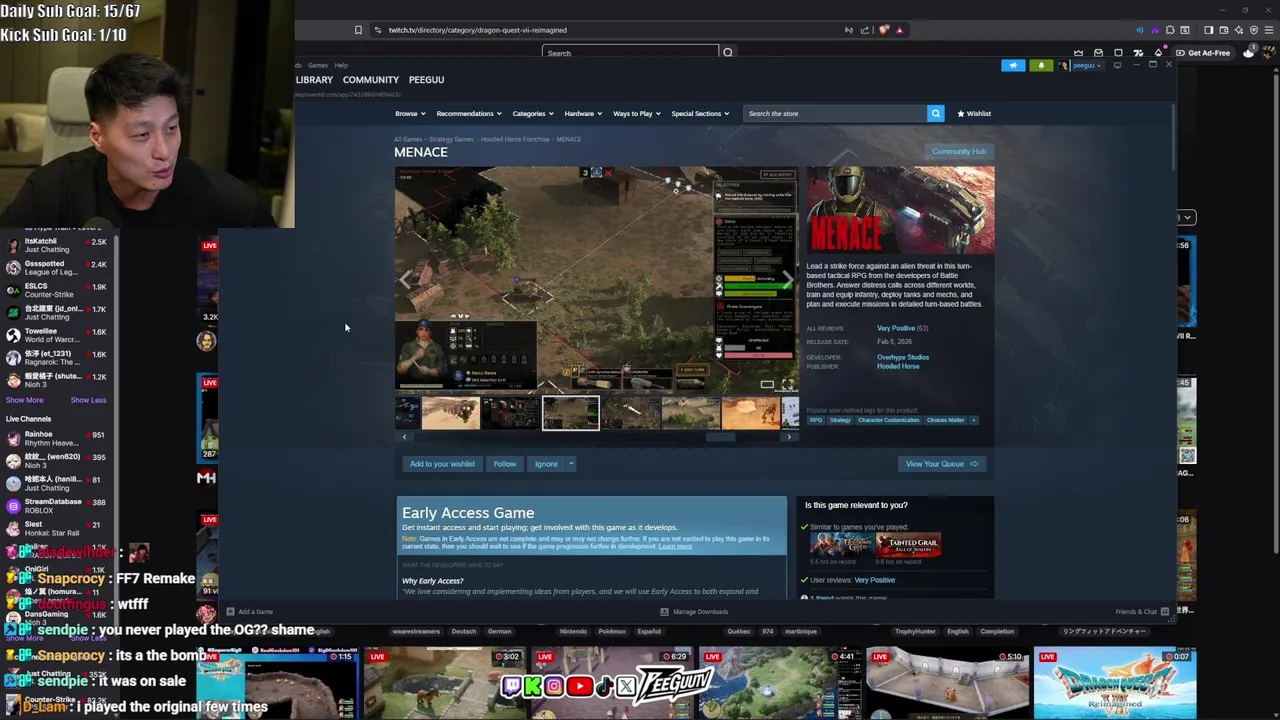Image resolution: width=1280 pixels, height=720 pixels.
Task: Click the right scroll arrow under screenshot thumbnails
Action: click(x=788, y=437)
